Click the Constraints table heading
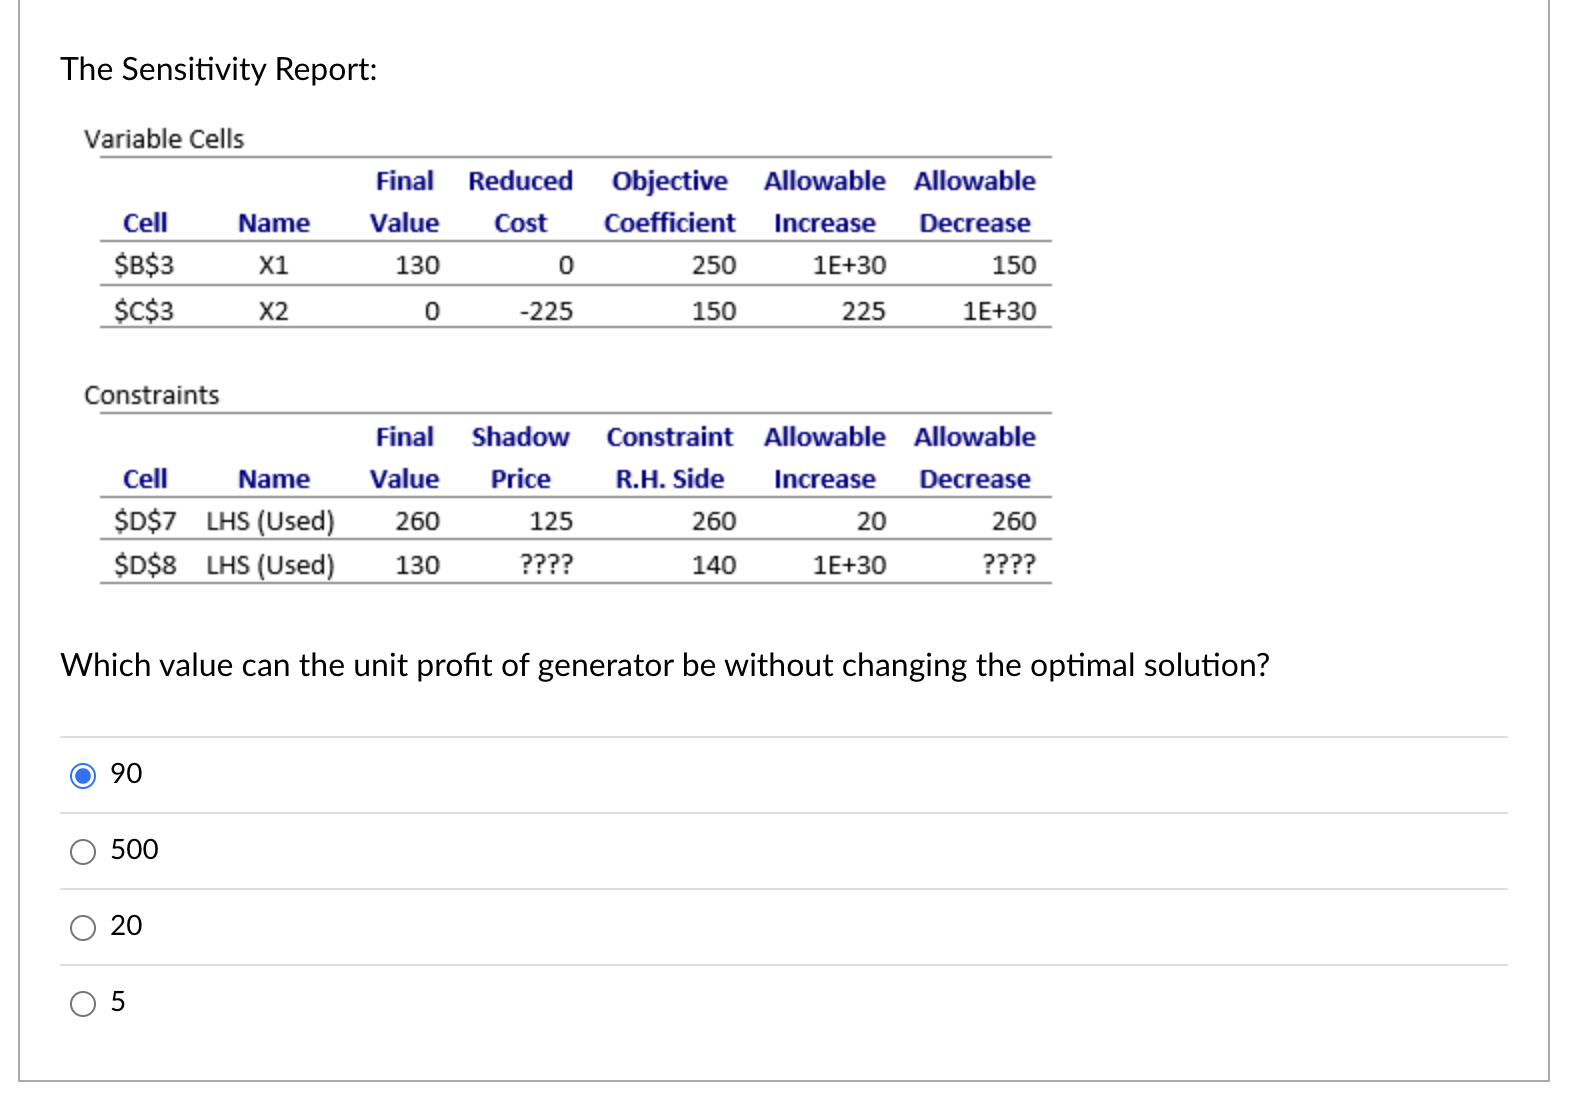Image resolution: width=1570 pixels, height=1096 pixels. (152, 394)
